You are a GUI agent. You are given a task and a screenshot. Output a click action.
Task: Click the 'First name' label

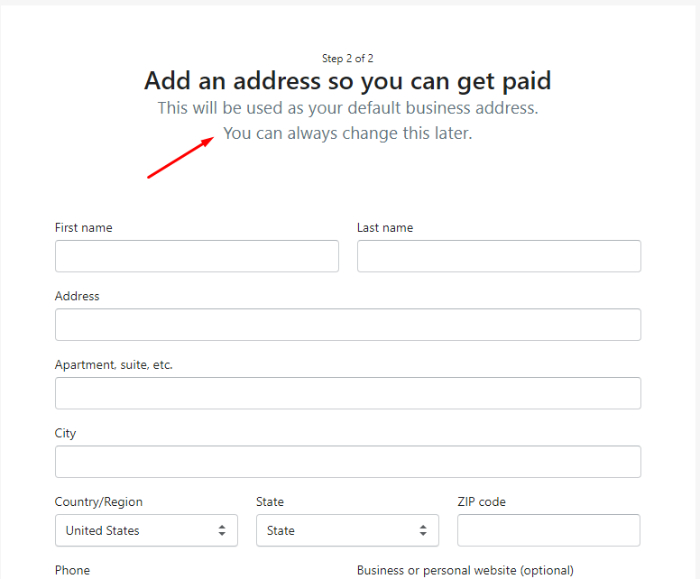pos(83,228)
